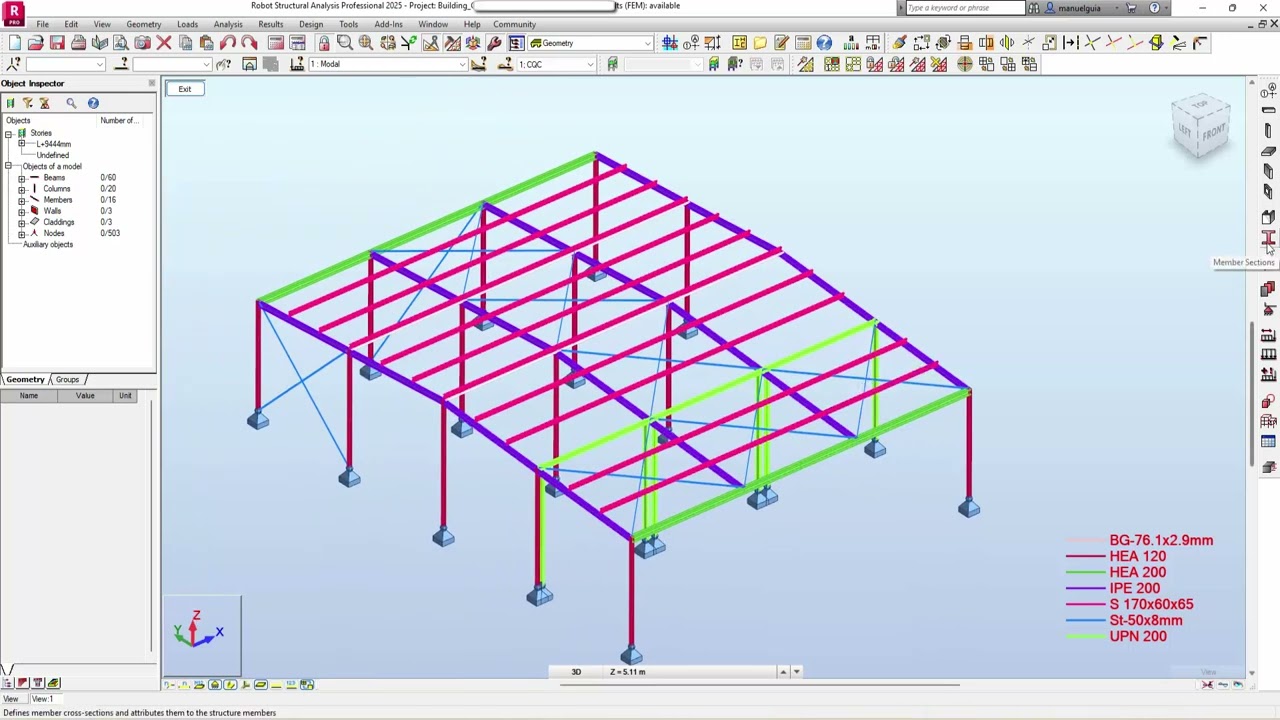Click the Copy icon in toolbar
The image size is (1280, 720).
pyautogui.click(x=185, y=43)
